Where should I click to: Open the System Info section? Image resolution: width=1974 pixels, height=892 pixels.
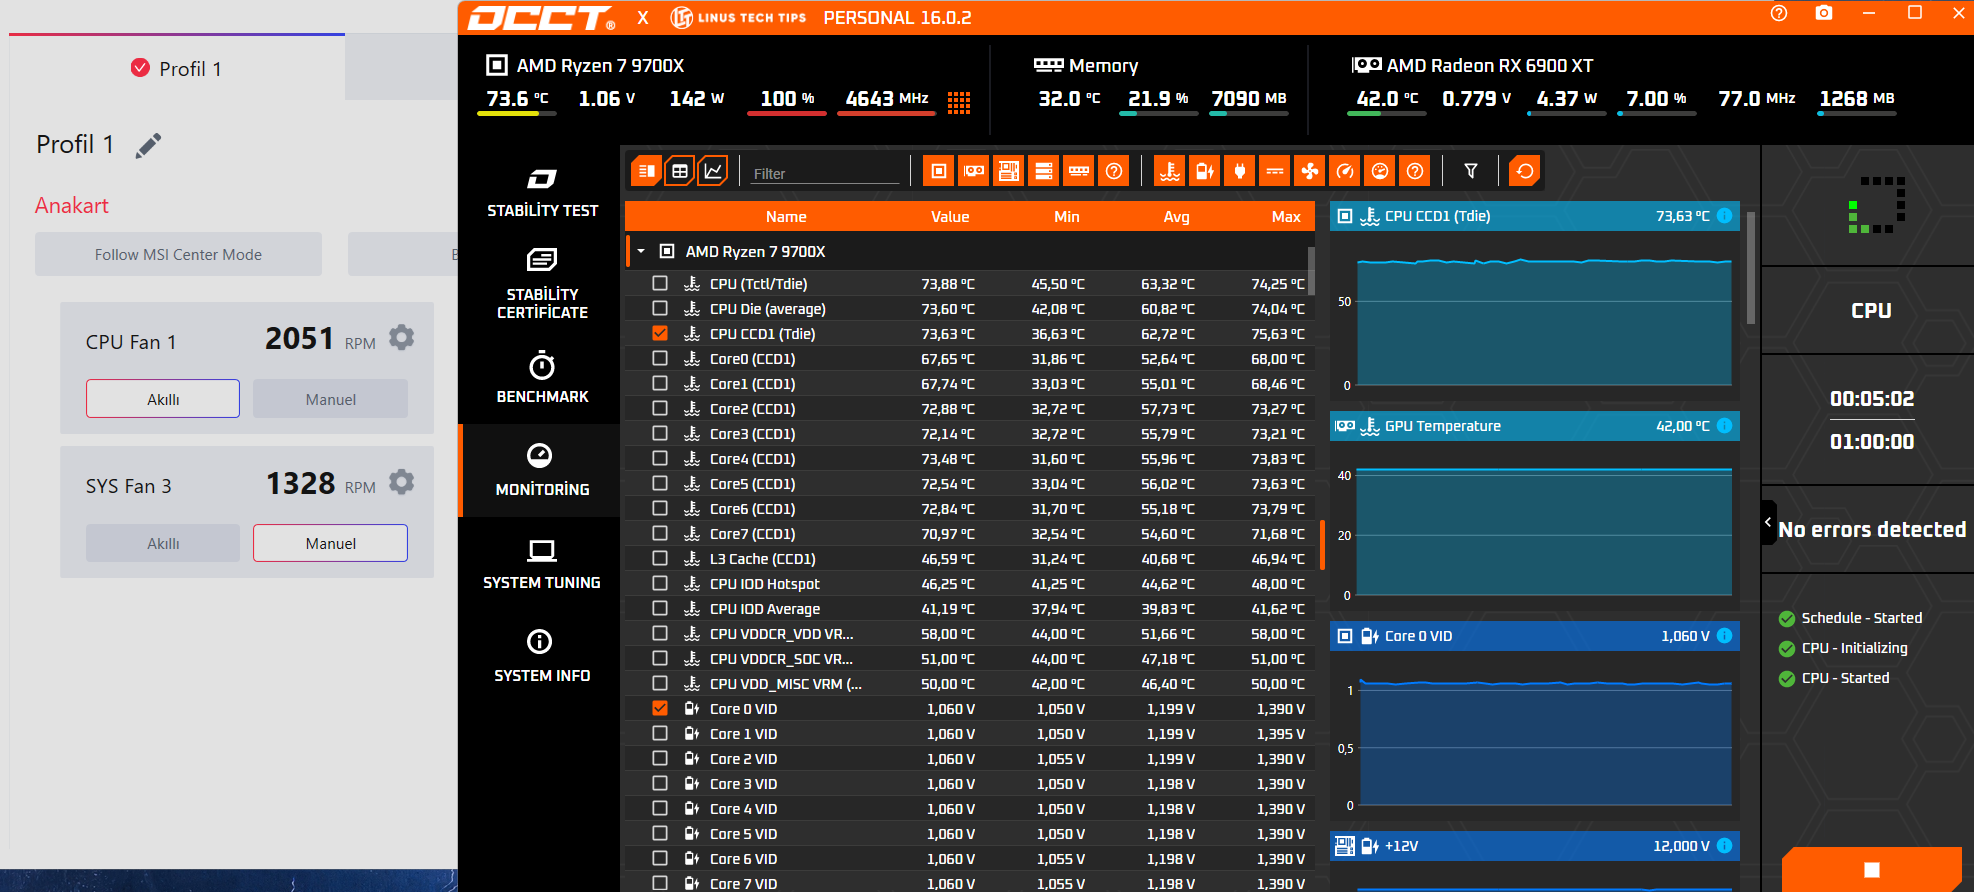click(542, 656)
